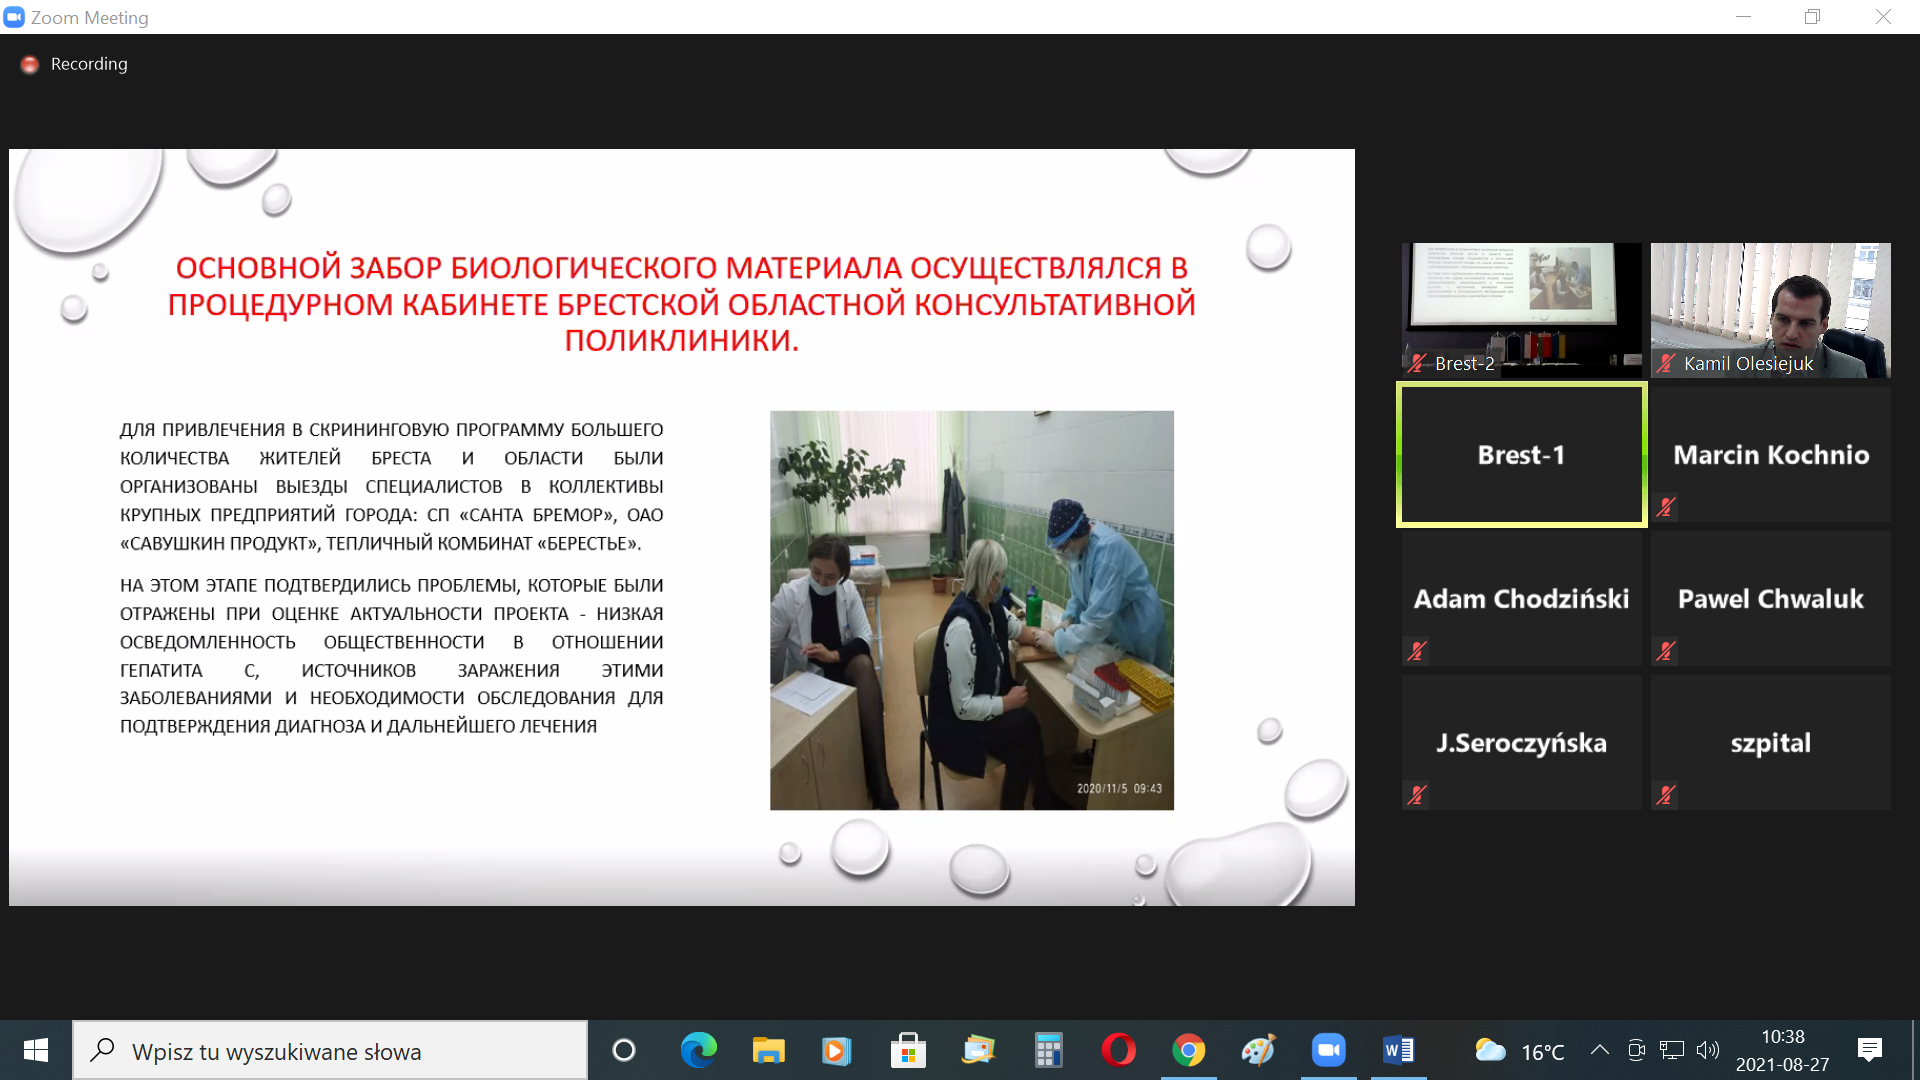Image resolution: width=1920 pixels, height=1080 pixels.
Task: Open the volume control in tray
Action: pyautogui.click(x=1708, y=1050)
